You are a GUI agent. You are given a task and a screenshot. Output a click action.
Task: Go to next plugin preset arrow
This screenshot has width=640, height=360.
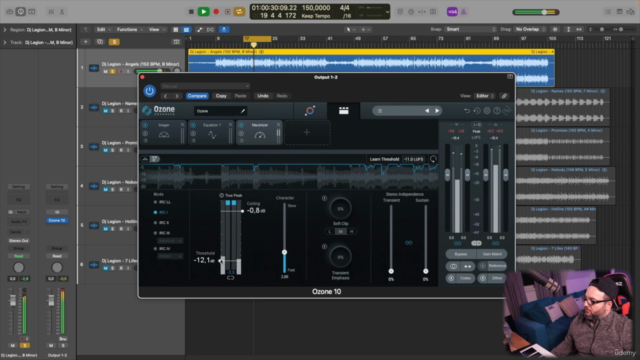[177, 96]
